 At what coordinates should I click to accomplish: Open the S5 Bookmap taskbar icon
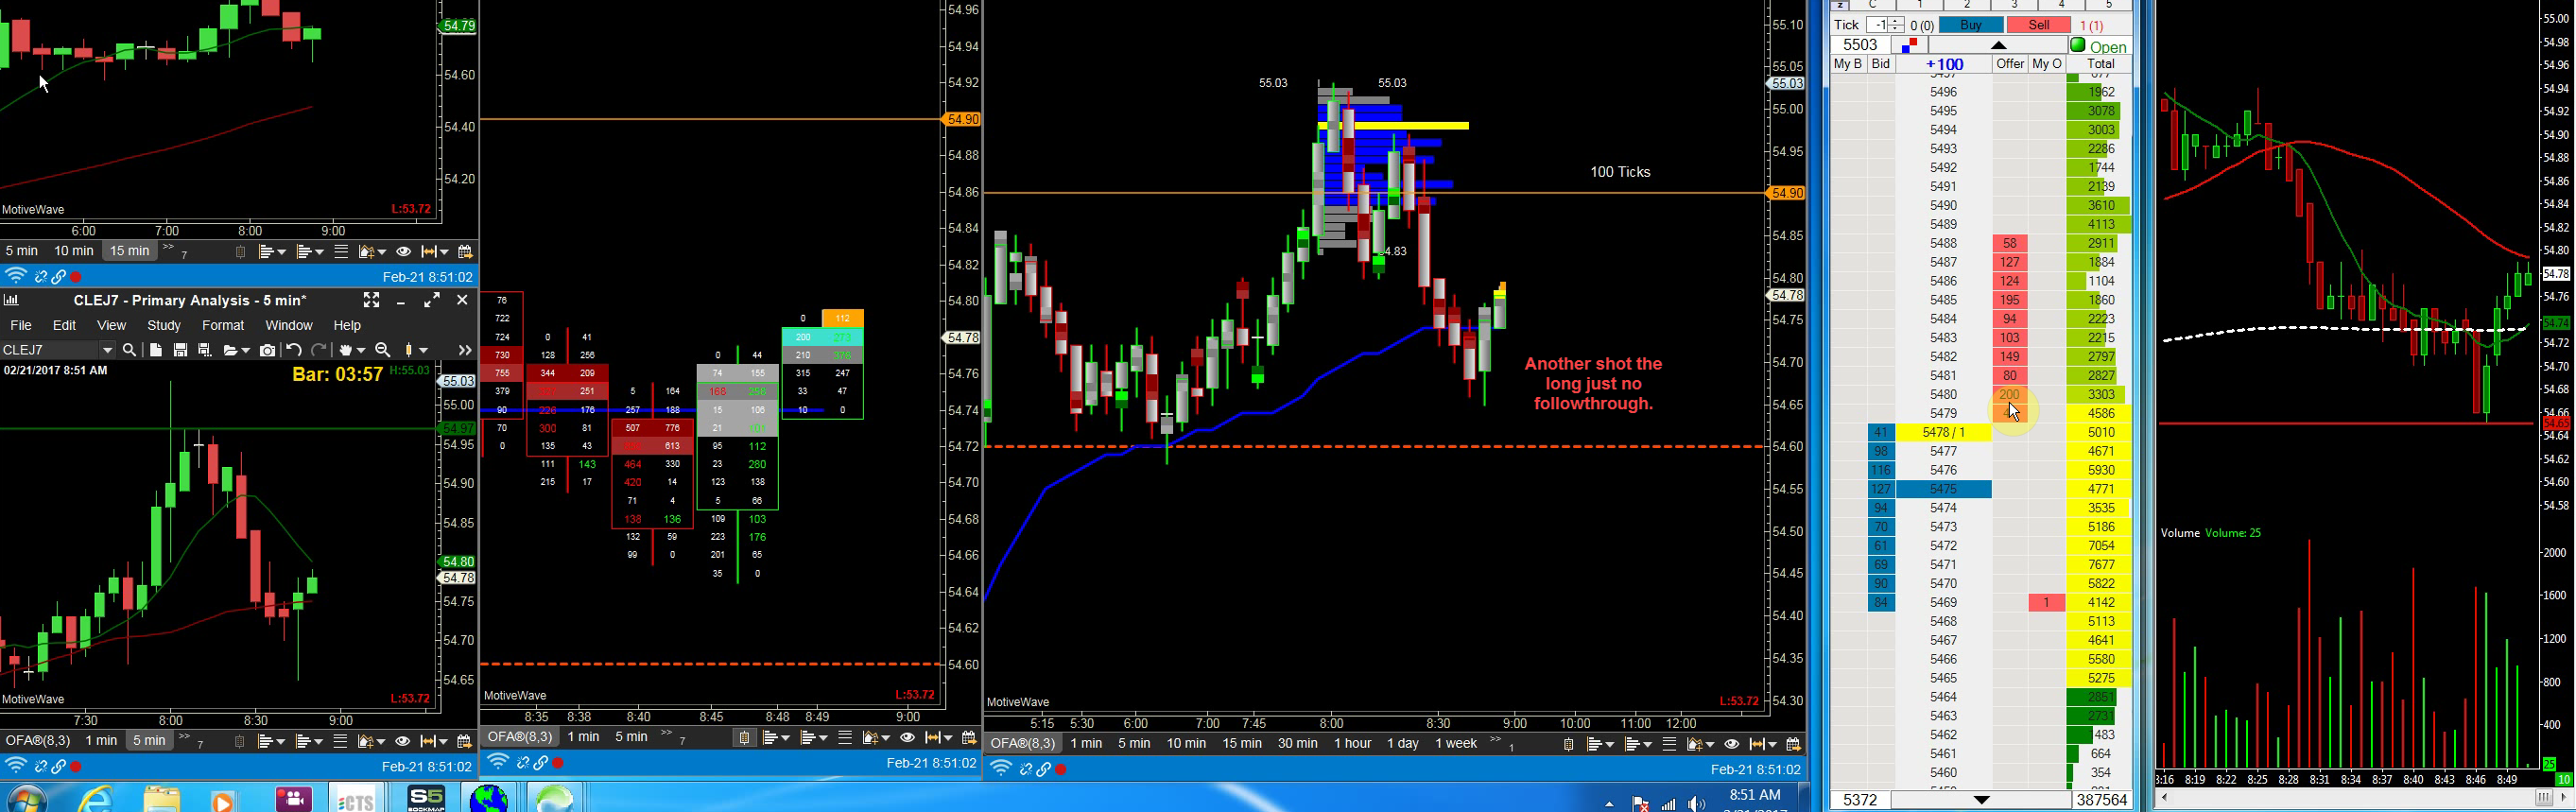tap(426, 798)
